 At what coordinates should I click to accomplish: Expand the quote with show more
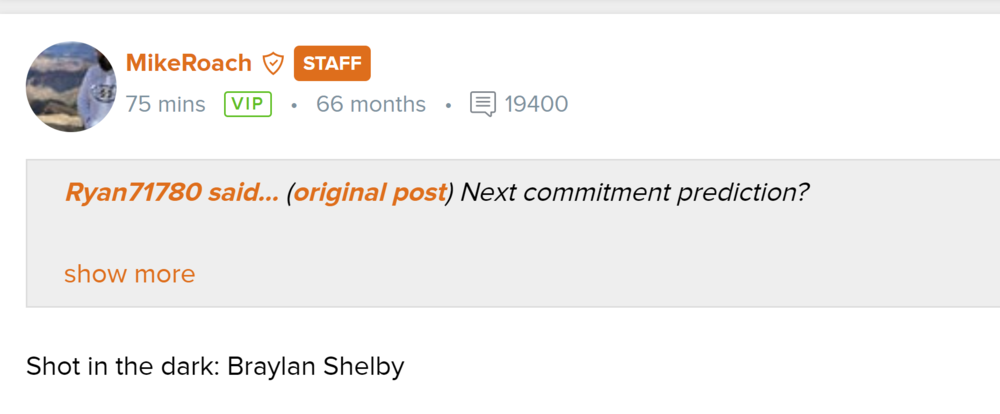coord(129,274)
